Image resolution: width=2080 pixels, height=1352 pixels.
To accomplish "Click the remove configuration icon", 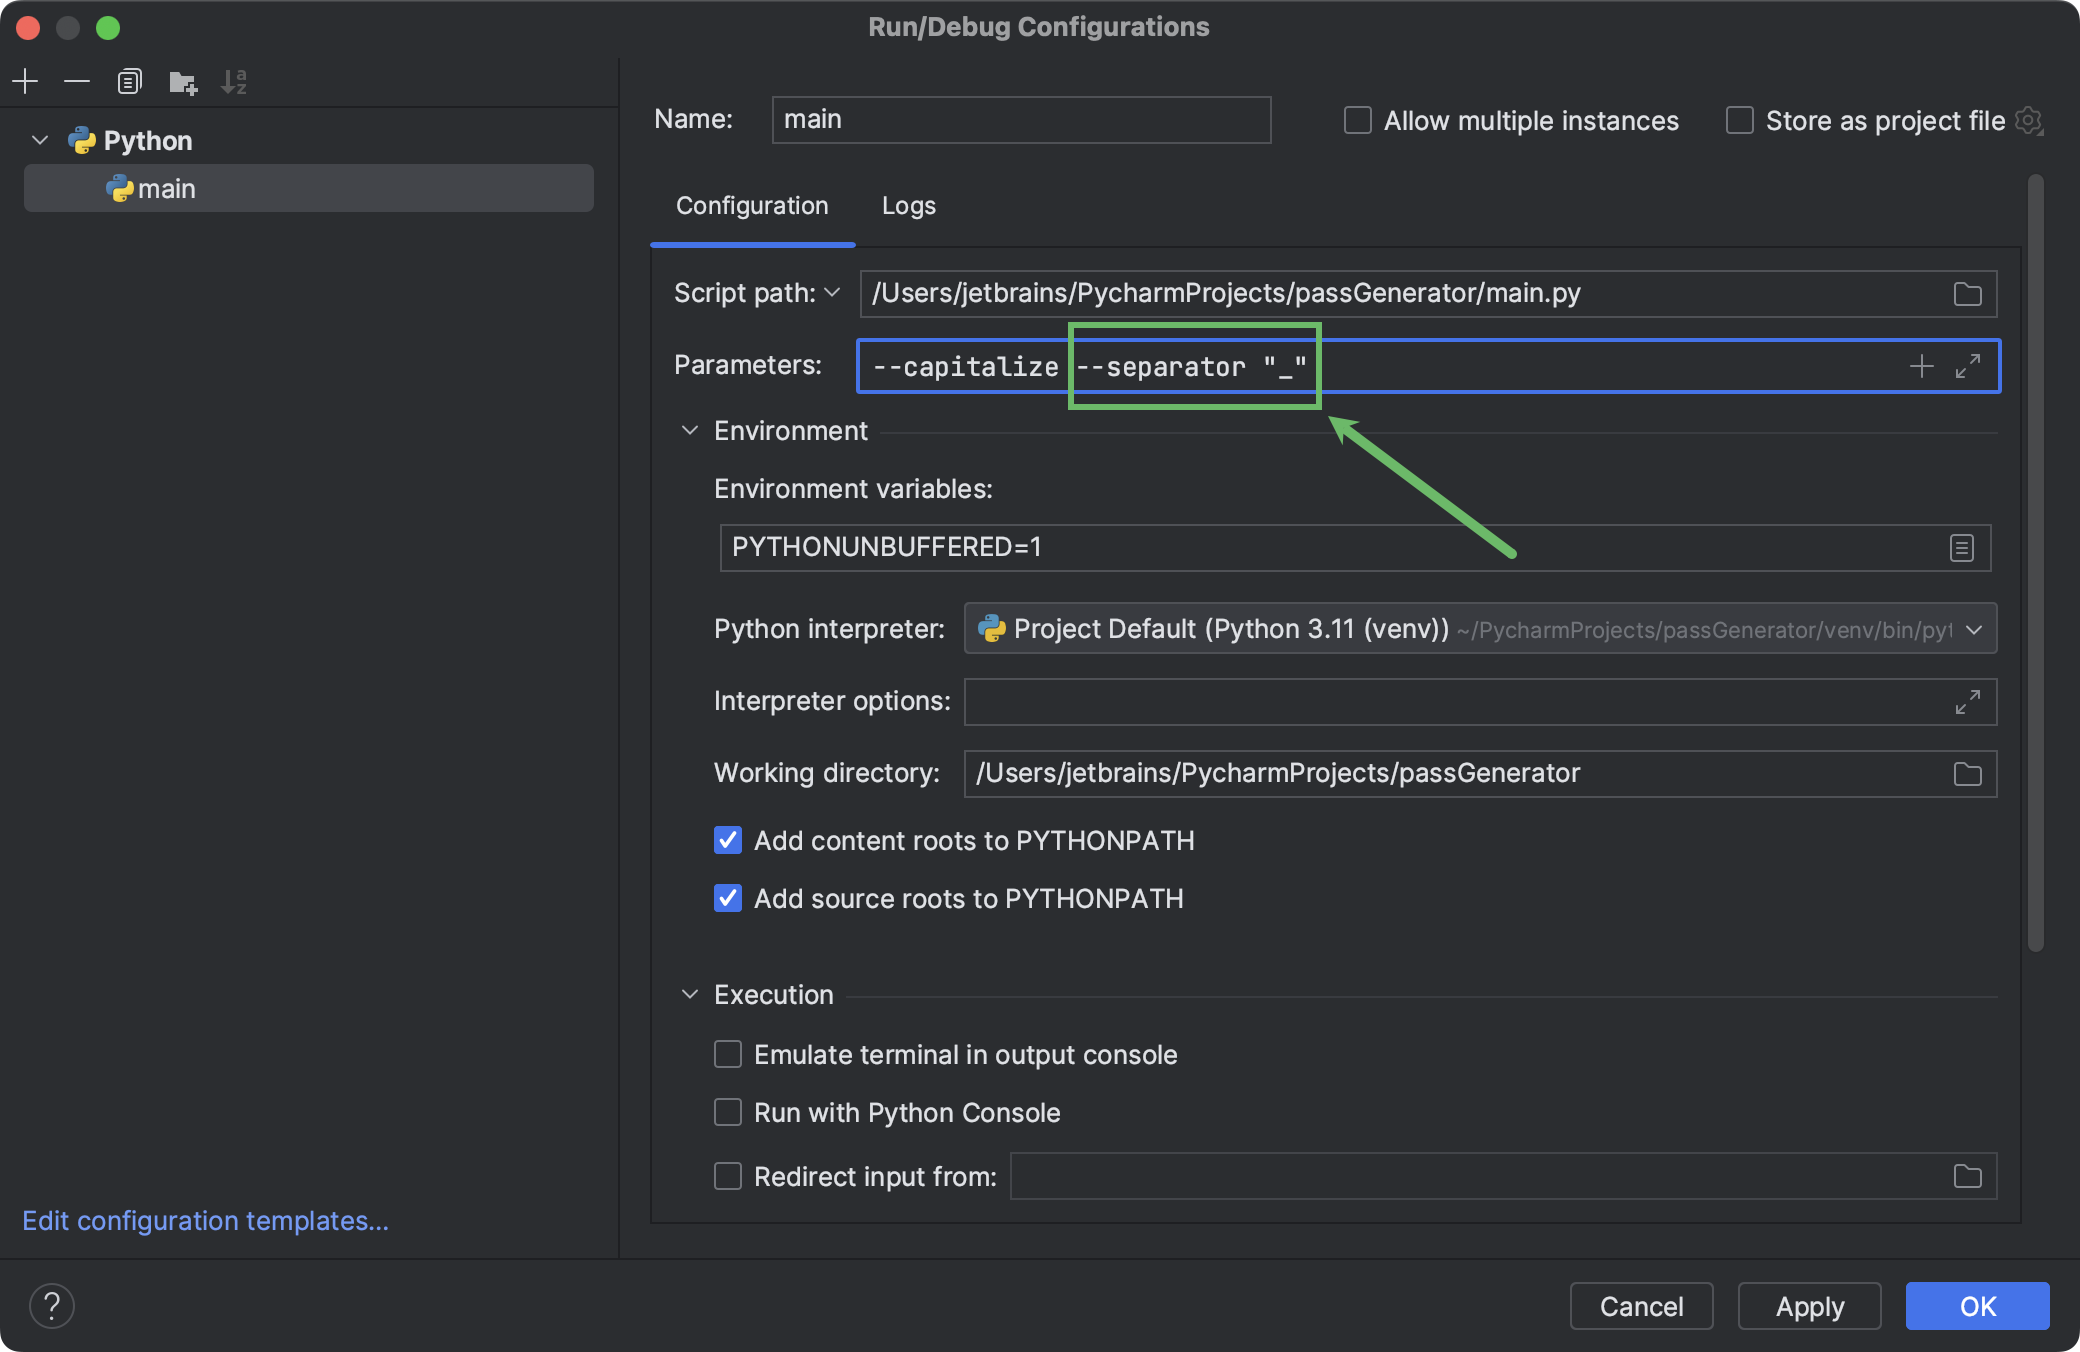I will [x=77, y=80].
